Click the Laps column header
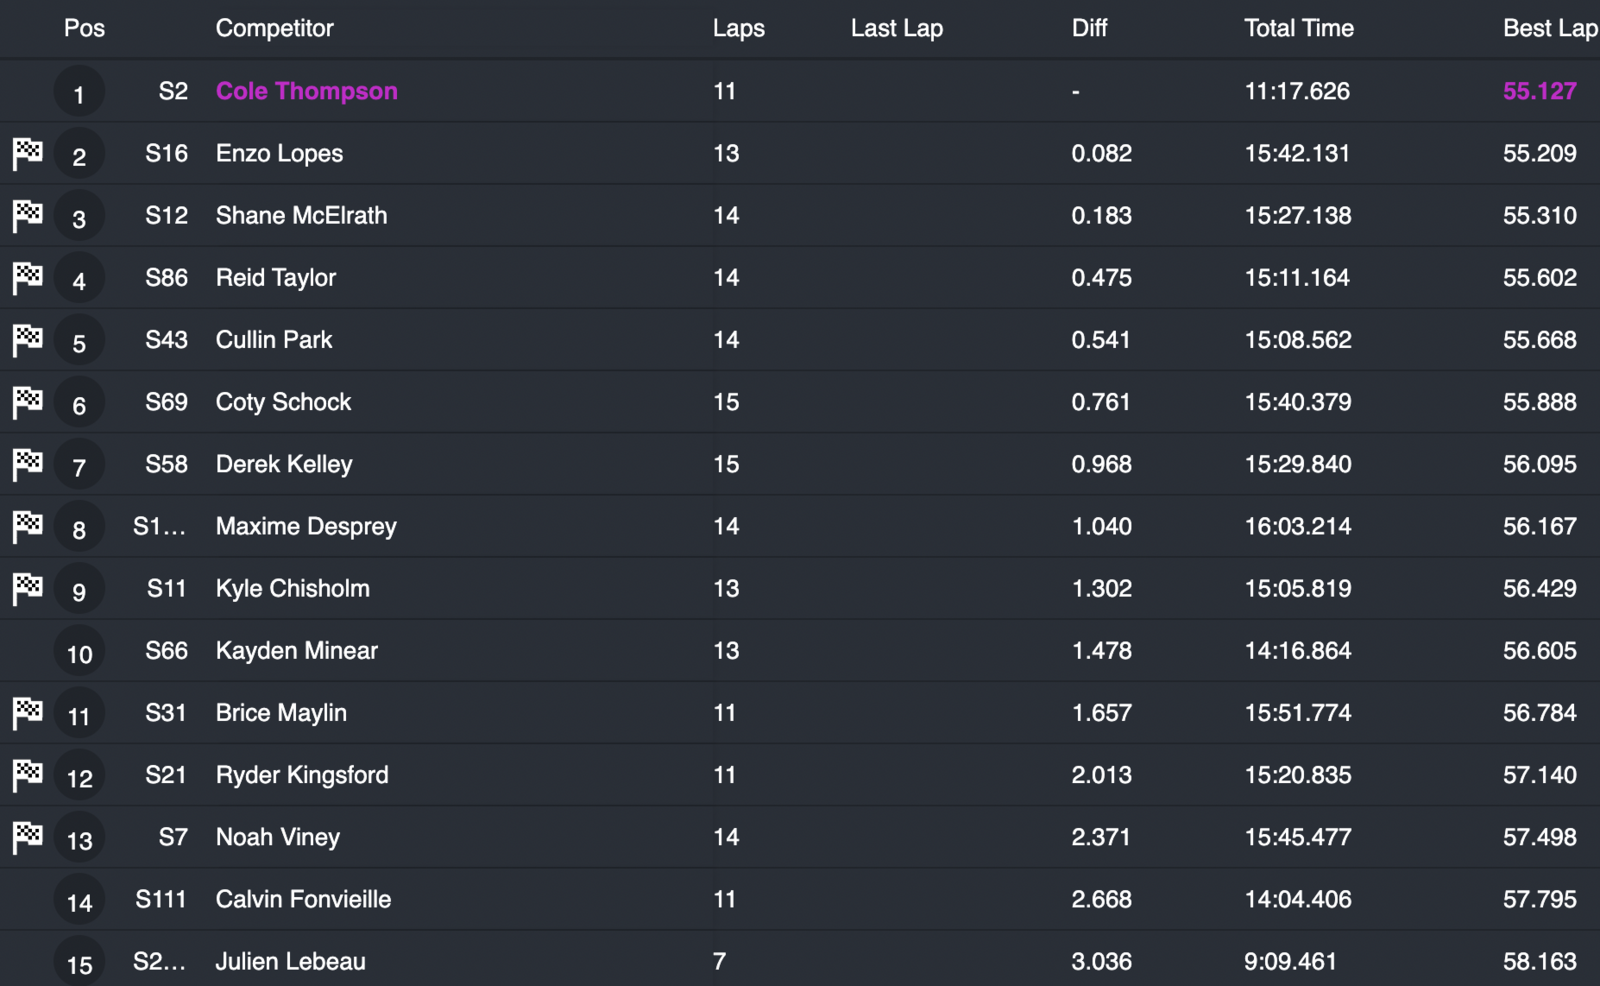 (738, 28)
